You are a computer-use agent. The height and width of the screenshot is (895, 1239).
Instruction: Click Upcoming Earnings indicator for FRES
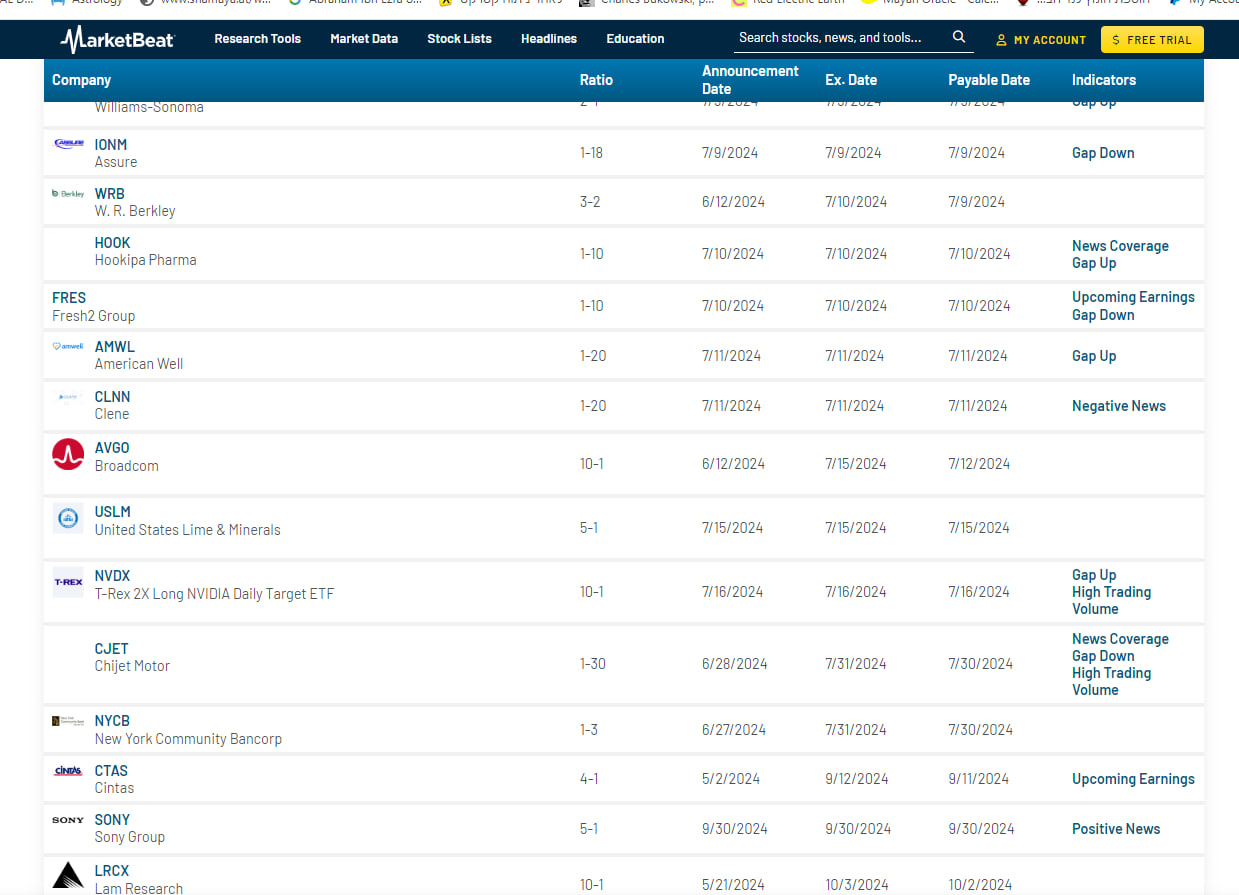[1133, 297]
